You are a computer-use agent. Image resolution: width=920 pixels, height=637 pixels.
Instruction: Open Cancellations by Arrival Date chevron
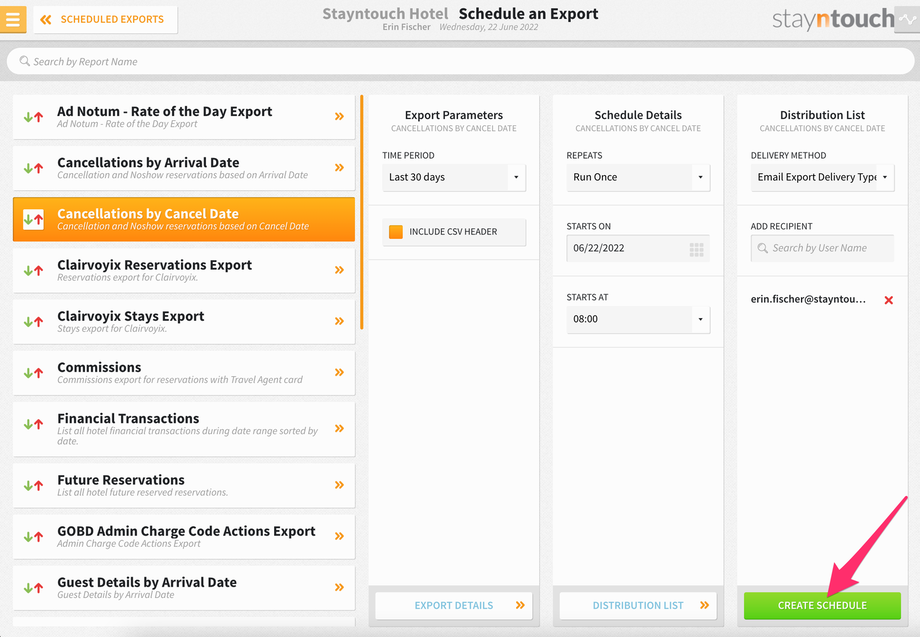click(339, 167)
